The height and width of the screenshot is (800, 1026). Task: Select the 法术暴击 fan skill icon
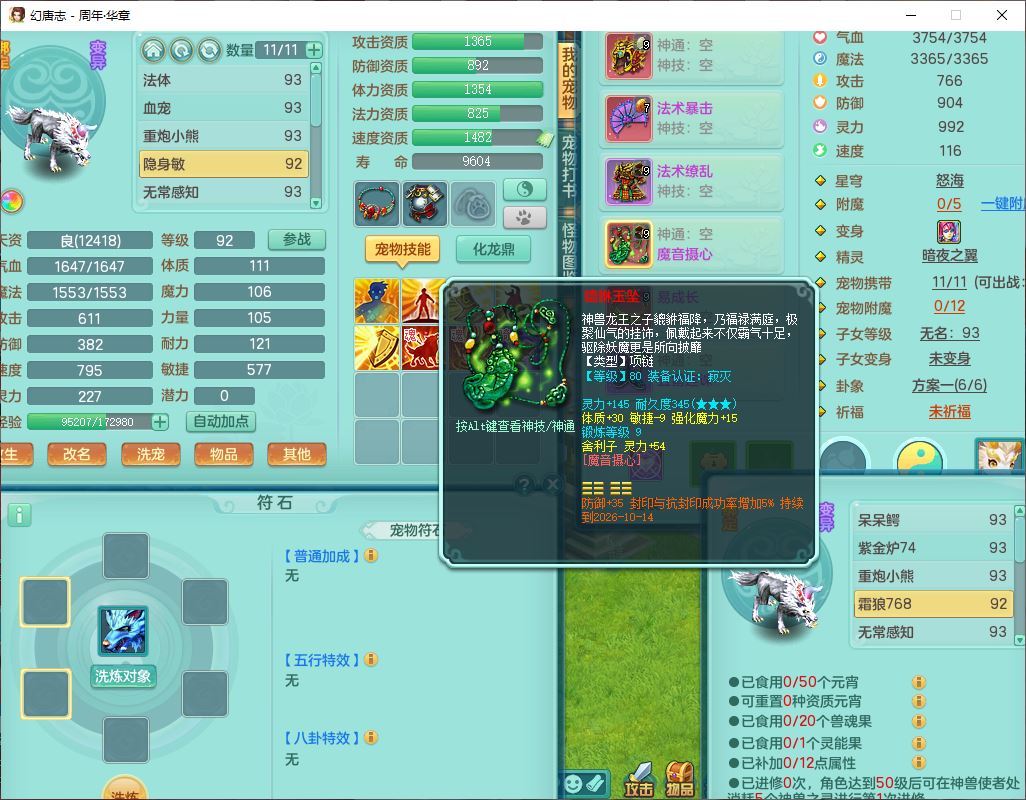tap(628, 119)
